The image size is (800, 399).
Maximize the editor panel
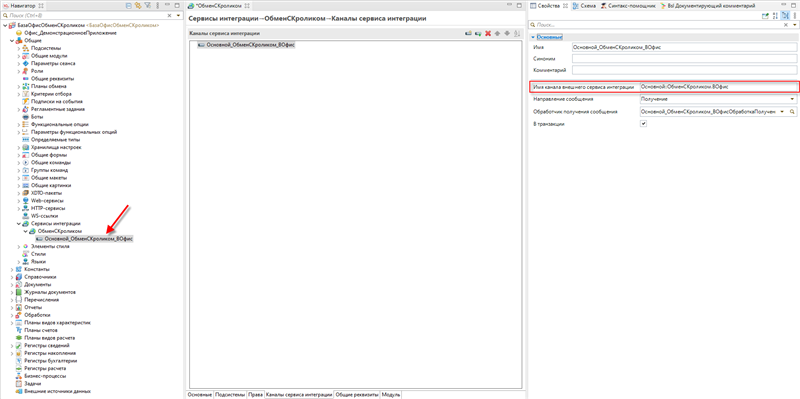point(520,6)
